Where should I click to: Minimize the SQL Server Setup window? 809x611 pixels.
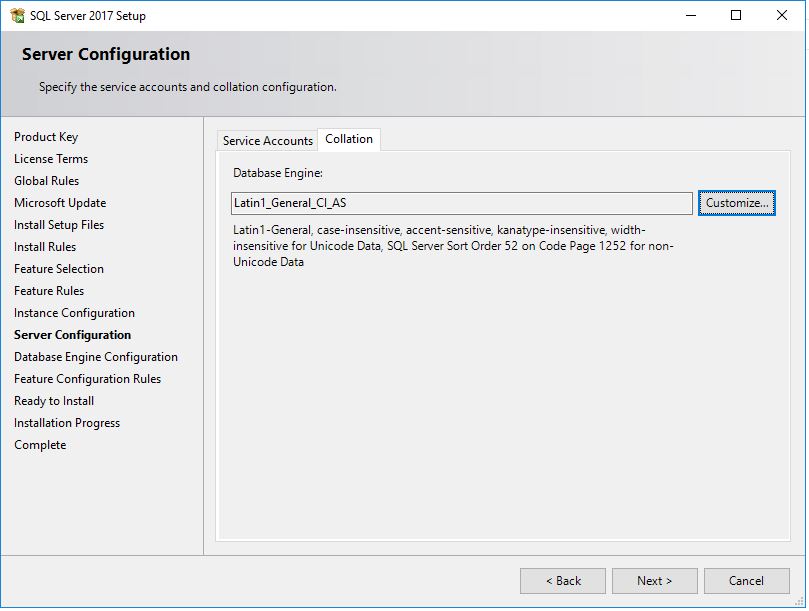691,15
